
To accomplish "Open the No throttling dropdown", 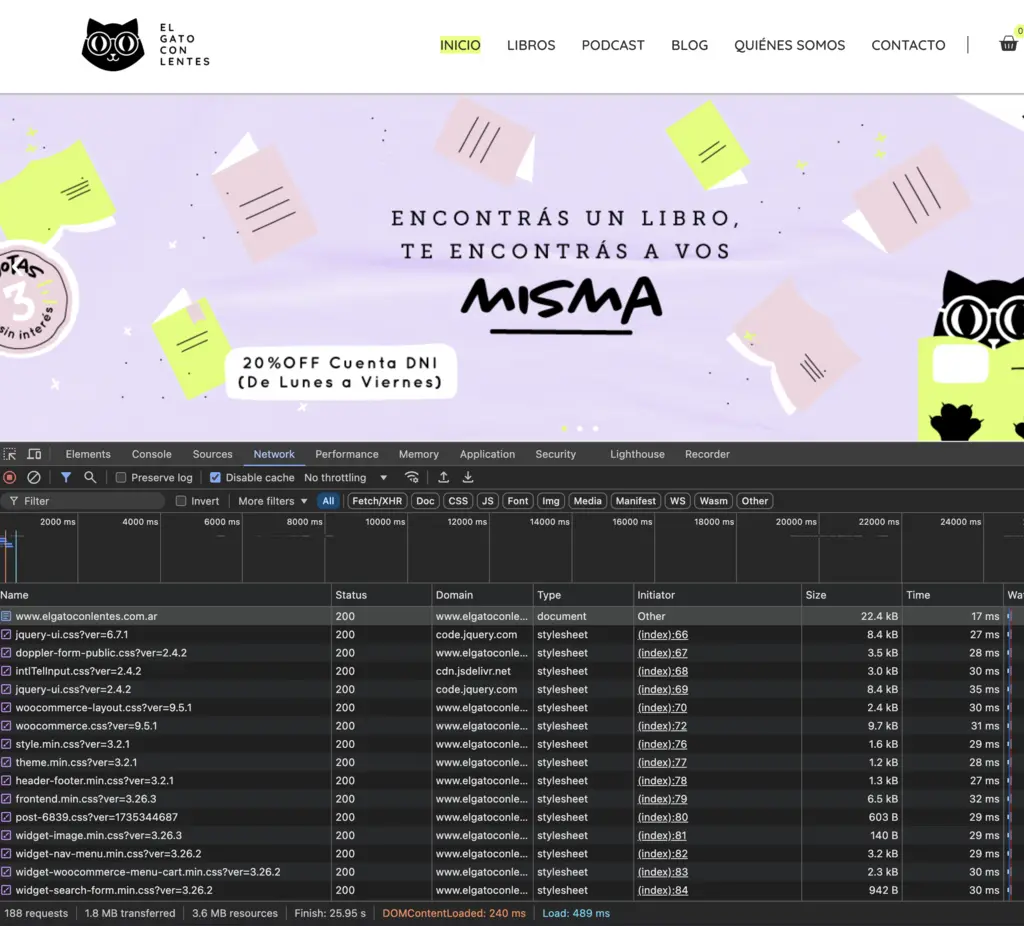I will (345, 478).
